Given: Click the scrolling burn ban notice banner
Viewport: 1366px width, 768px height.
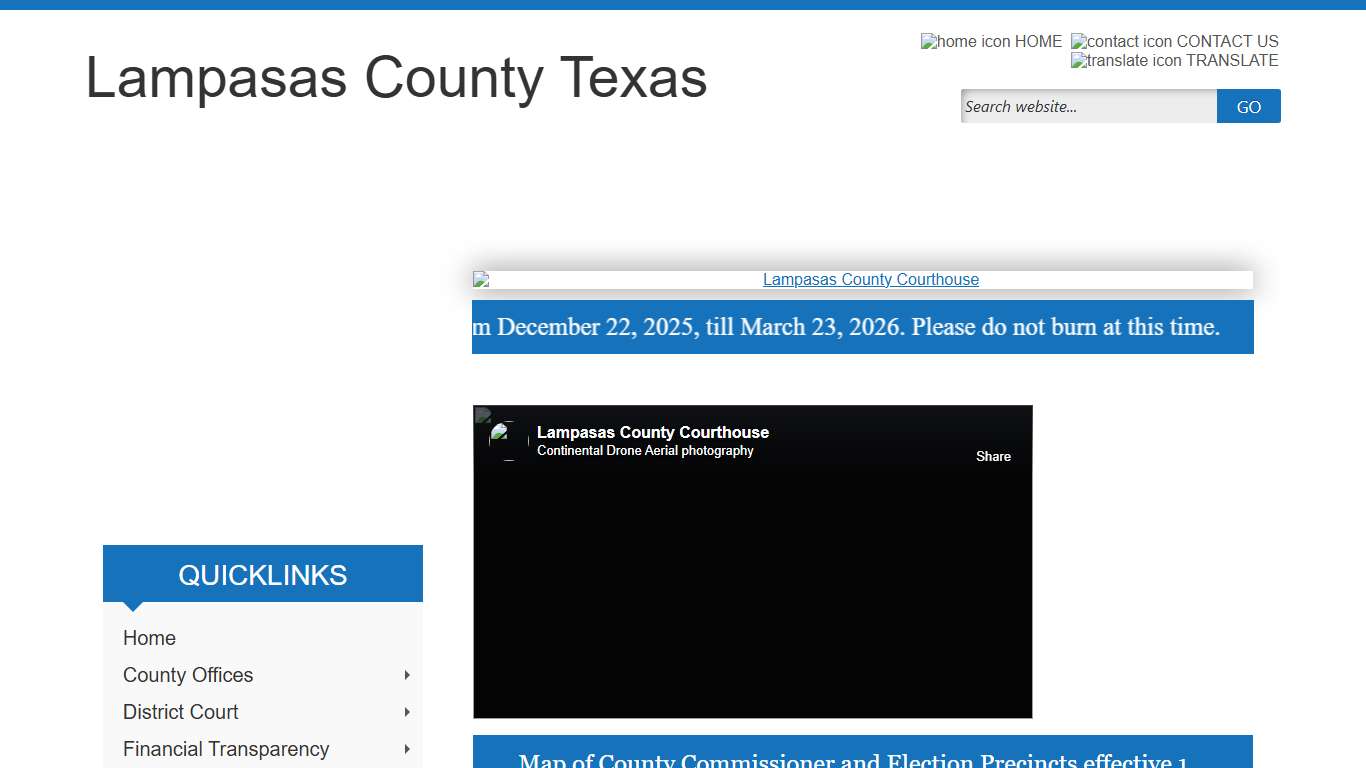Looking at the screenshot, I should point(862,327).
